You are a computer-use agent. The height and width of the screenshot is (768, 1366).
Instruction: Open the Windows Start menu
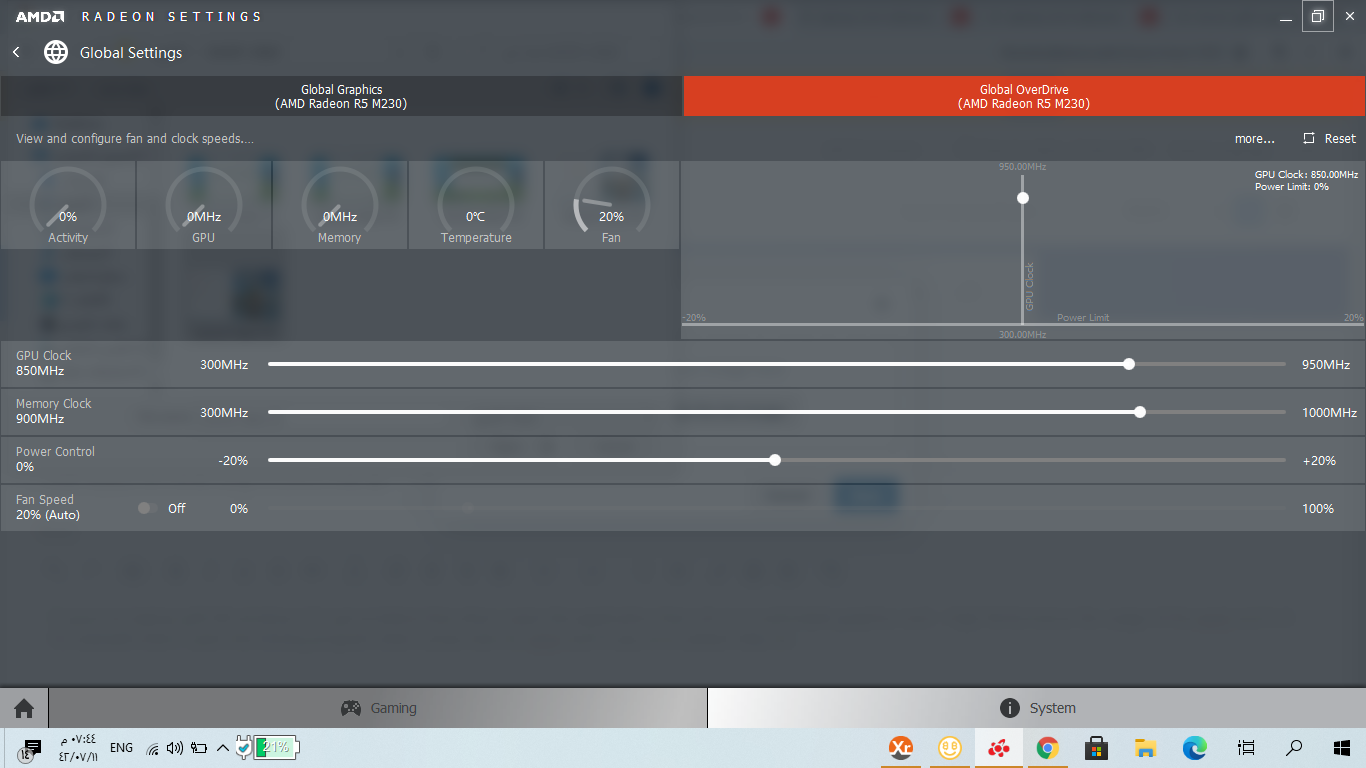[1342, 747]
